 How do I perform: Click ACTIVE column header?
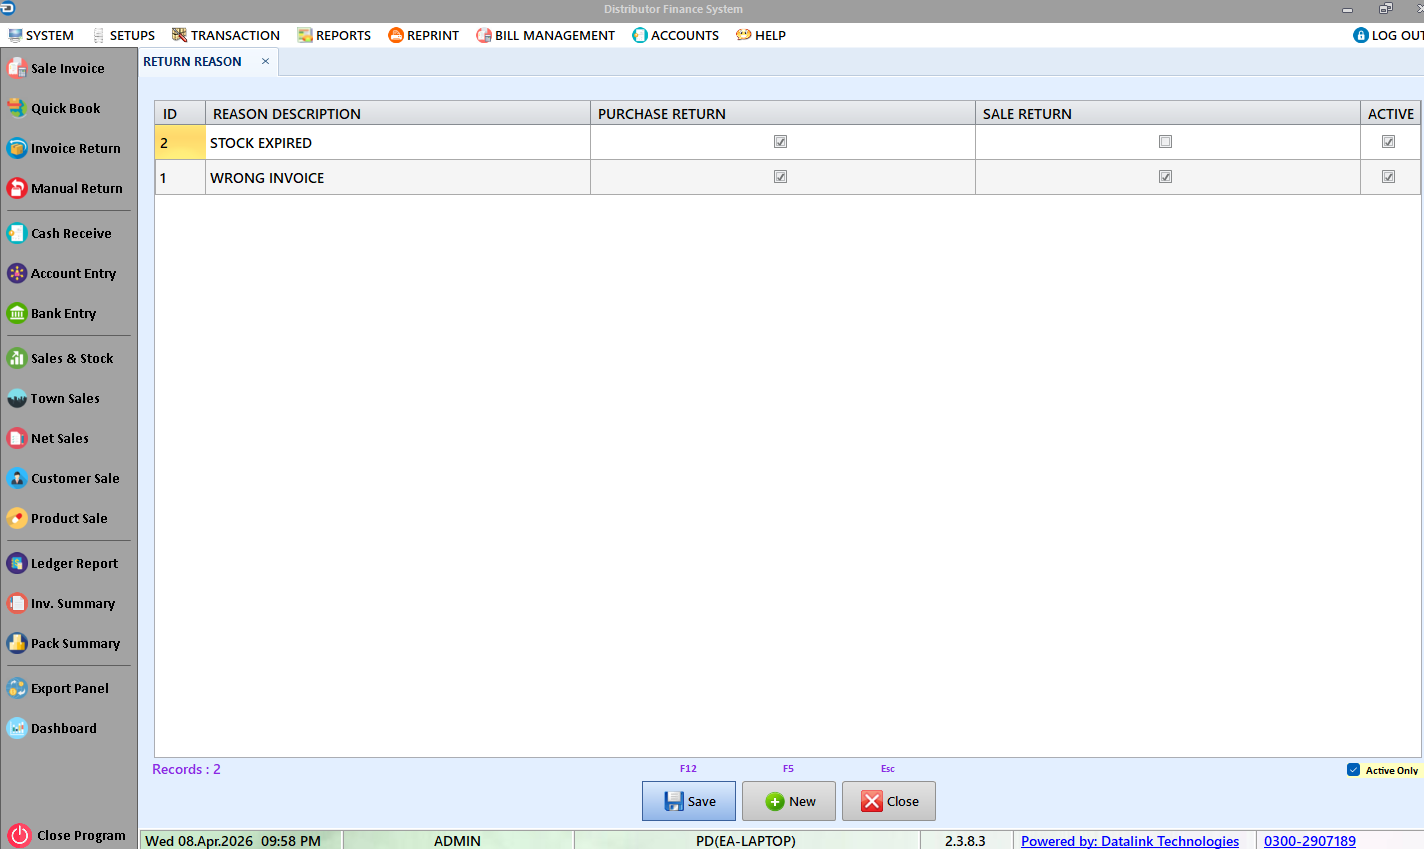point(1391,113)
